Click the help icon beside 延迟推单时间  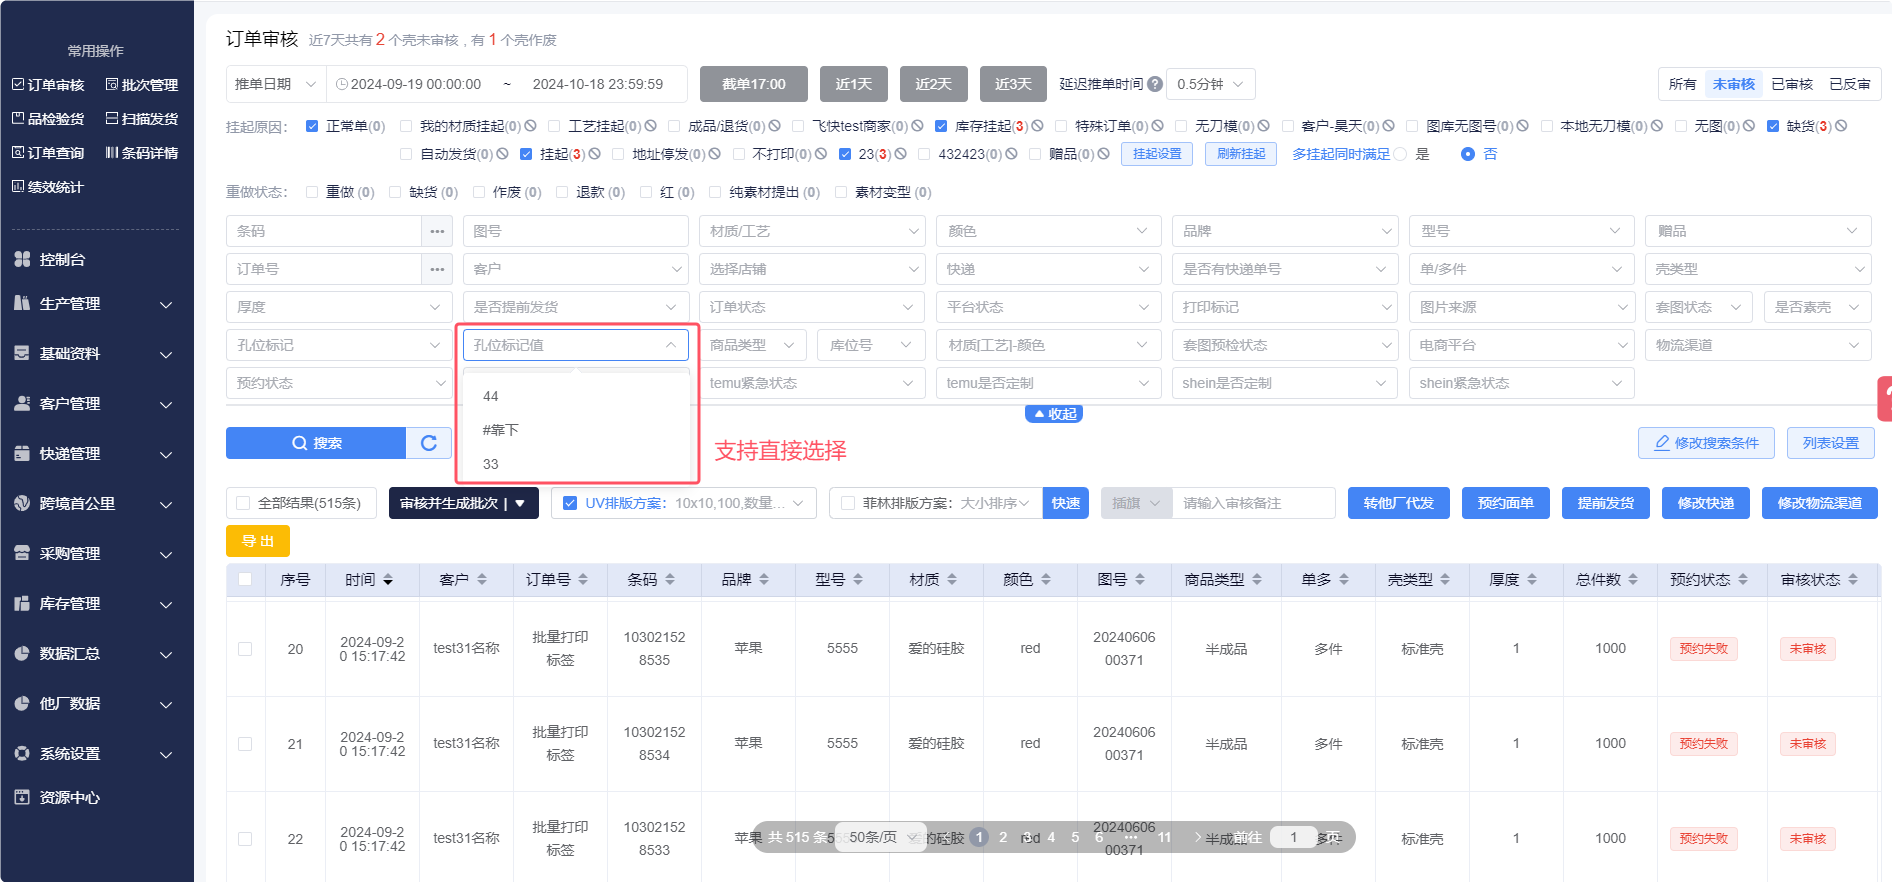point(1155,84)
